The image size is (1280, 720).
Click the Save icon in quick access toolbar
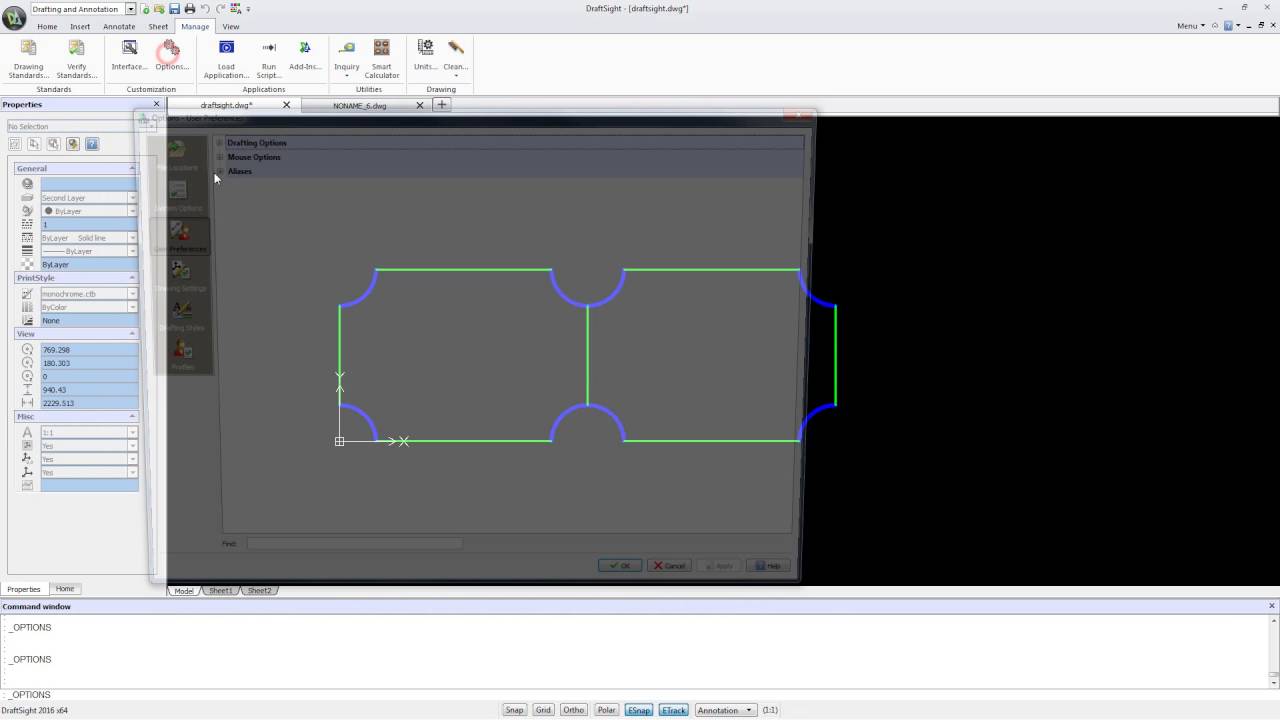pyautogui.click(x=174, y=9)
